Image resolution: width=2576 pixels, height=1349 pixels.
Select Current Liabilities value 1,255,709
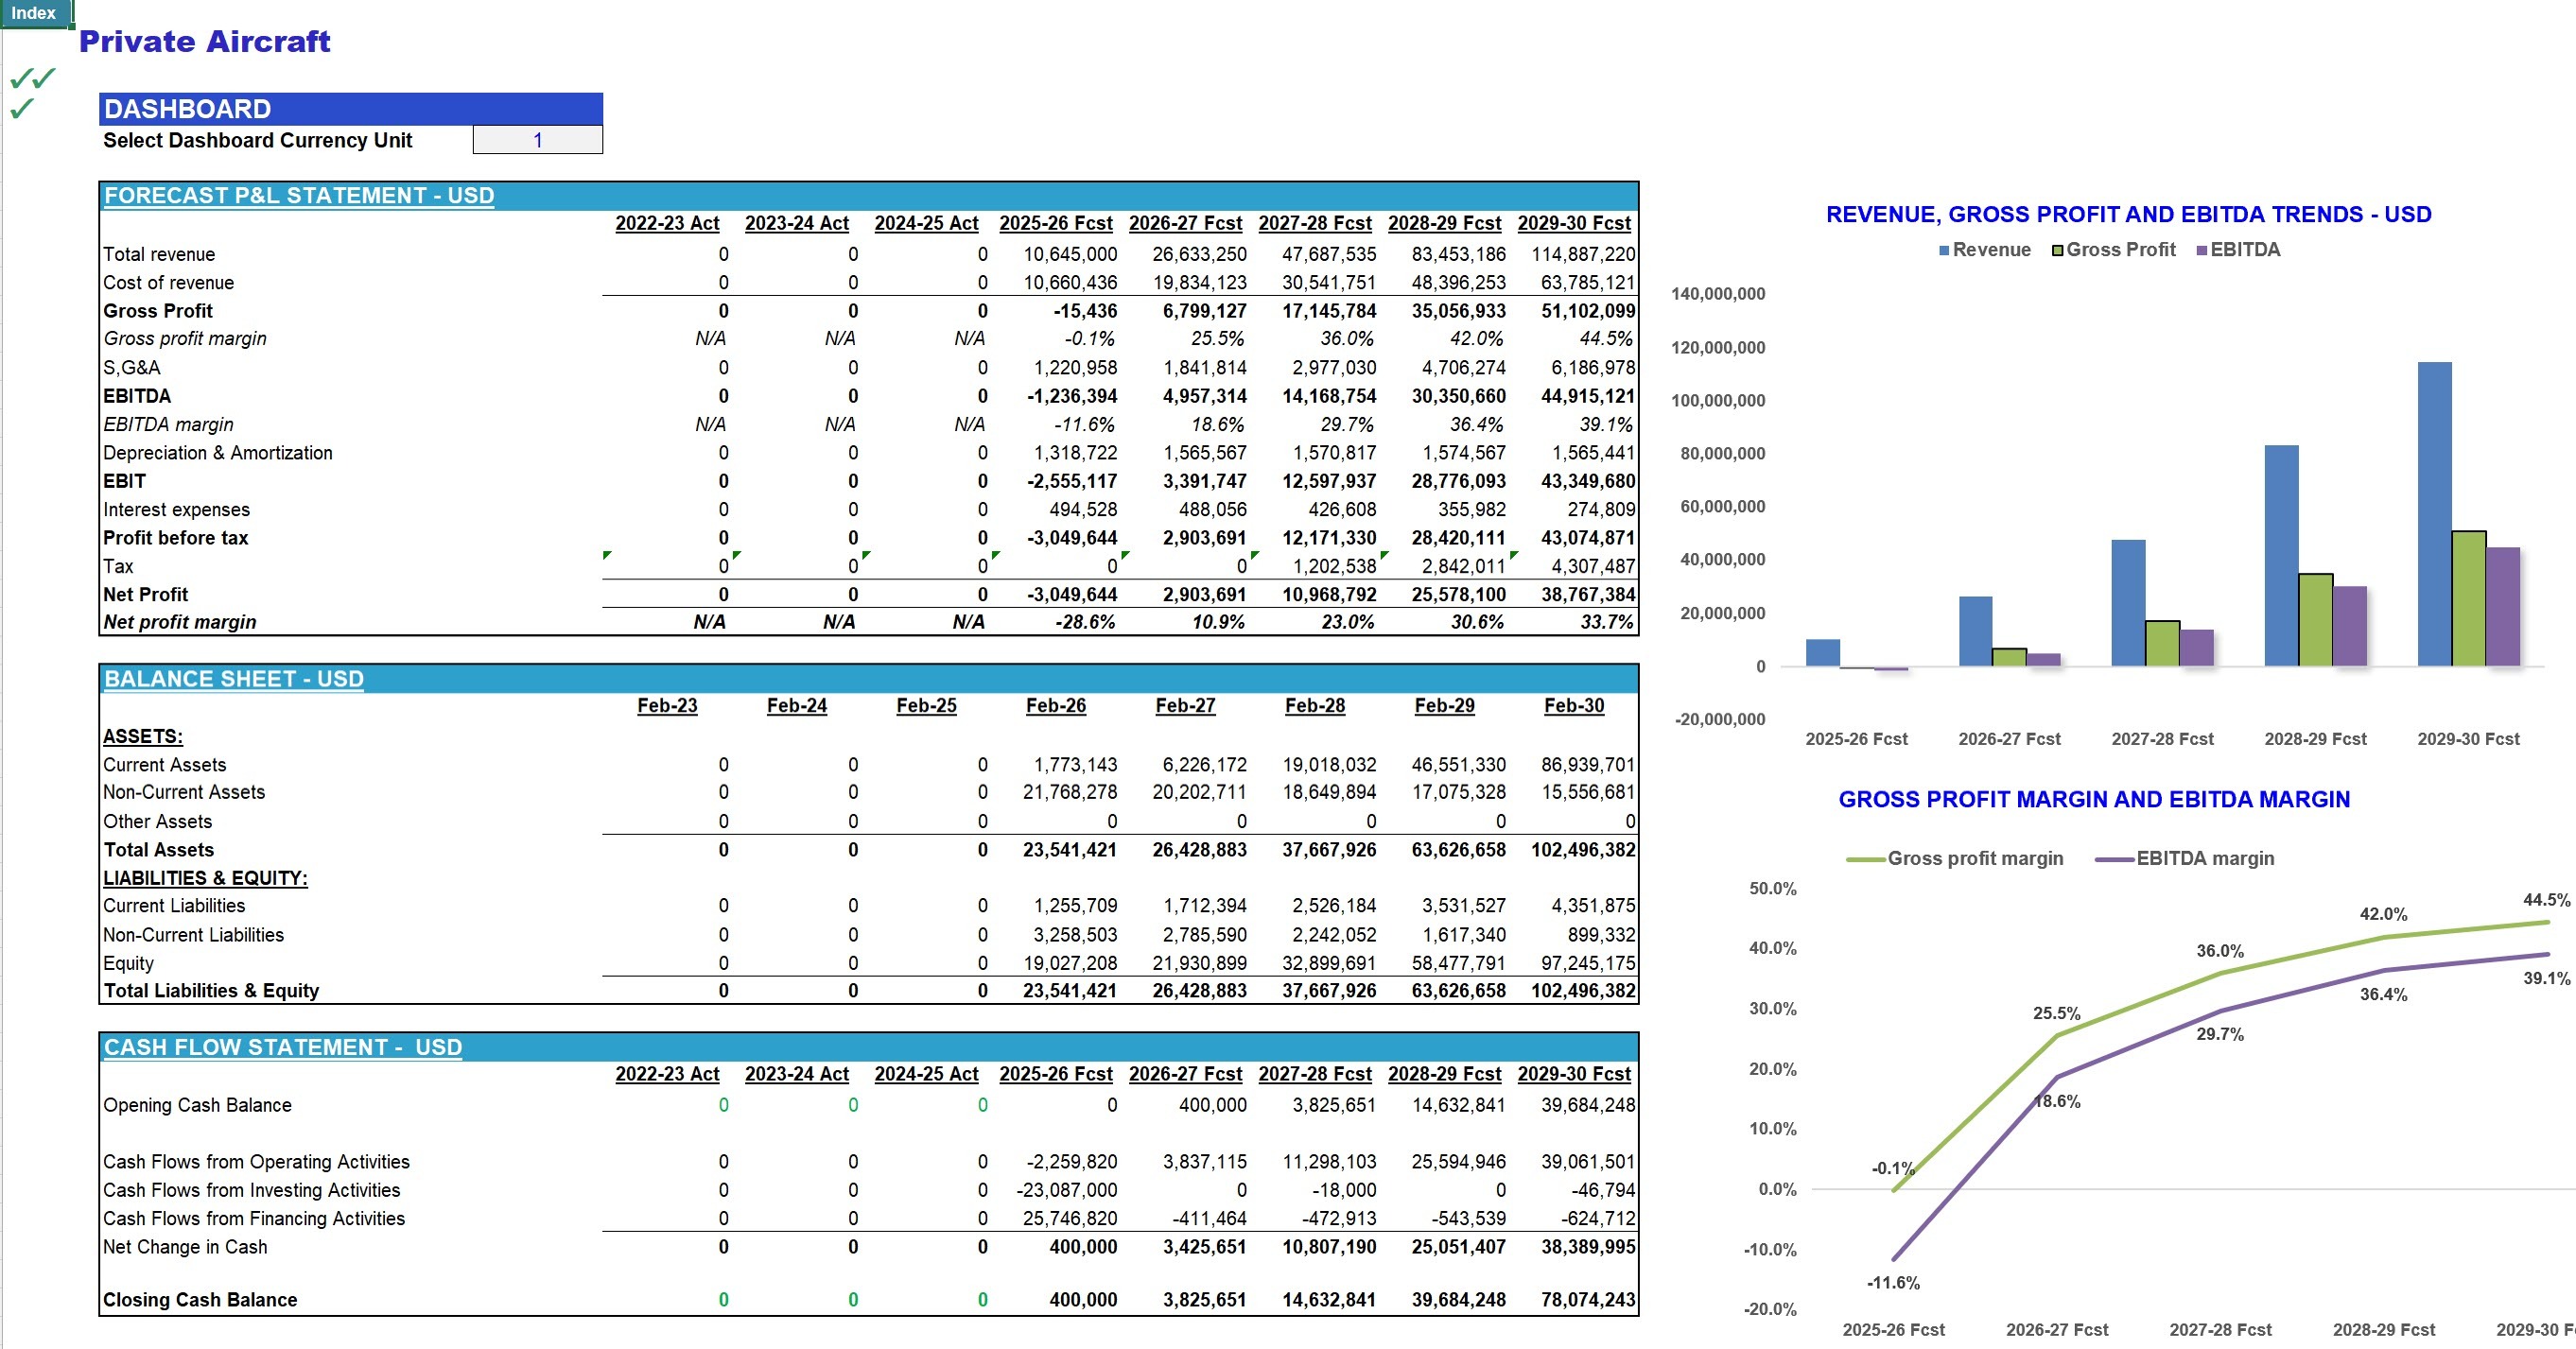coord(1075,906)
